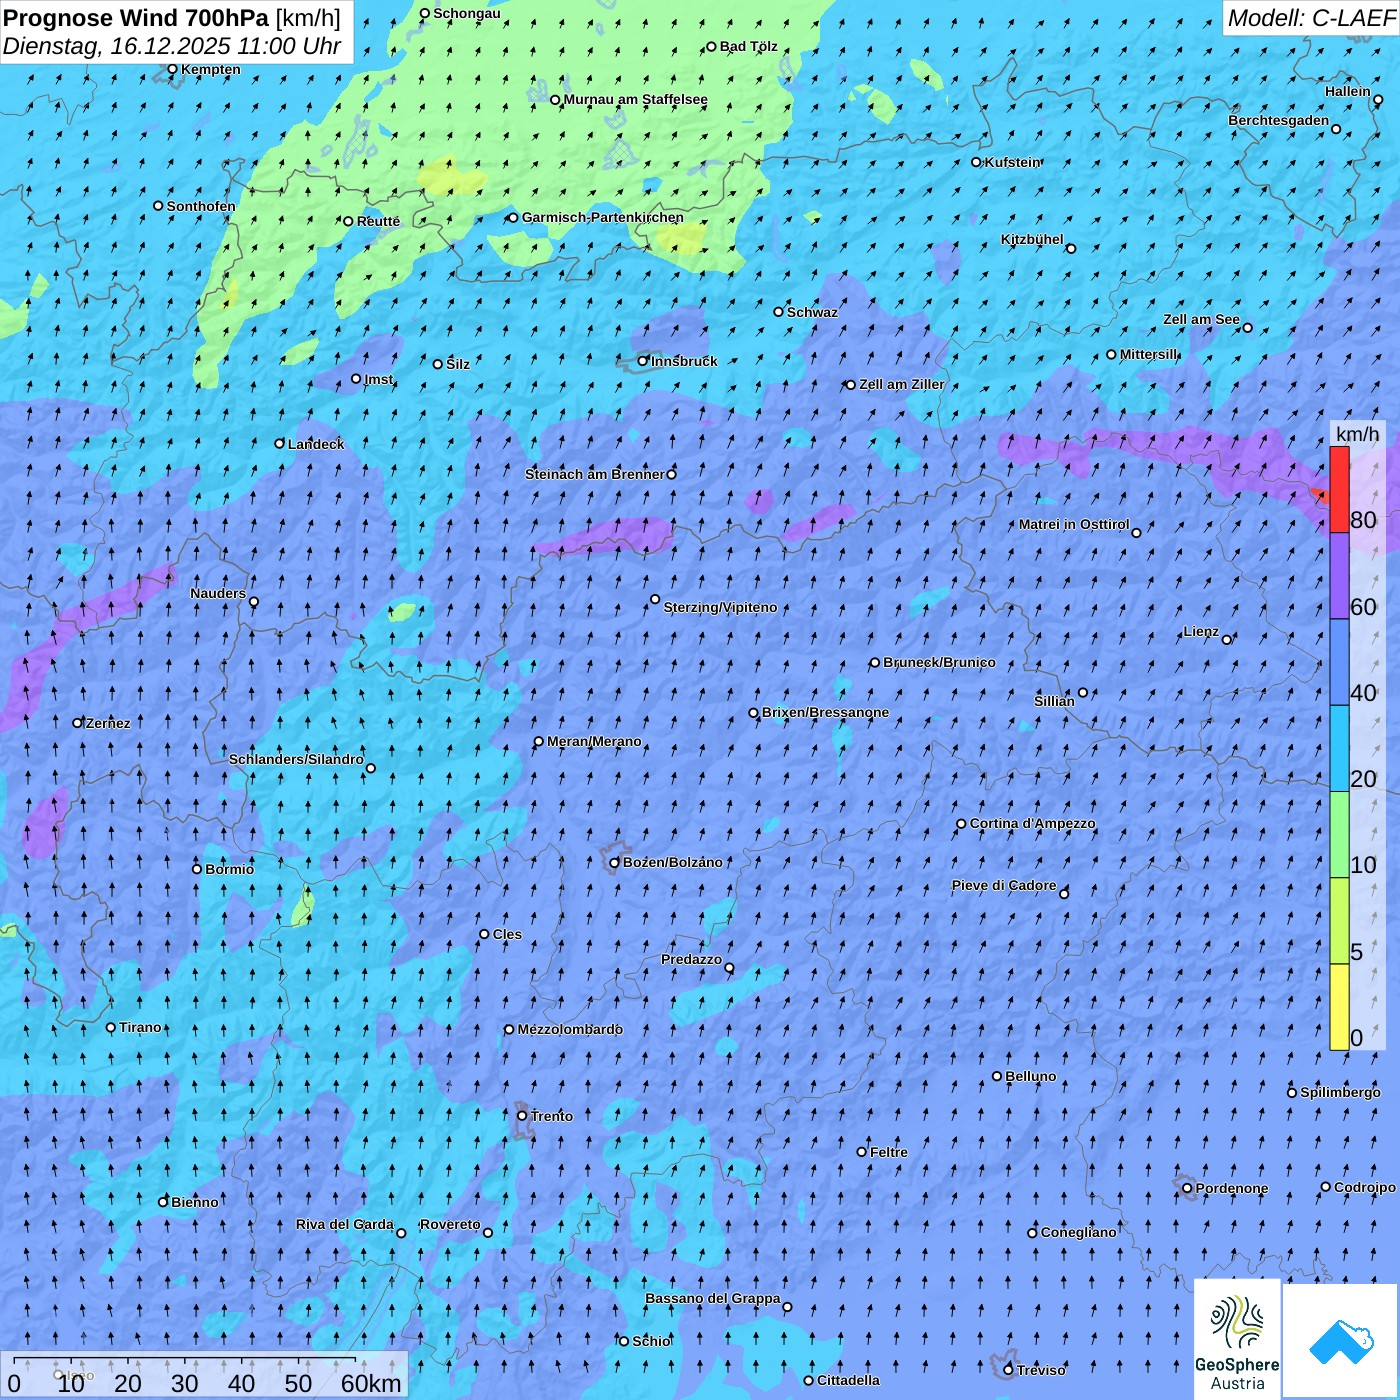
Task: Click the Bad Tölz location marker
Action: click(711, 46)
